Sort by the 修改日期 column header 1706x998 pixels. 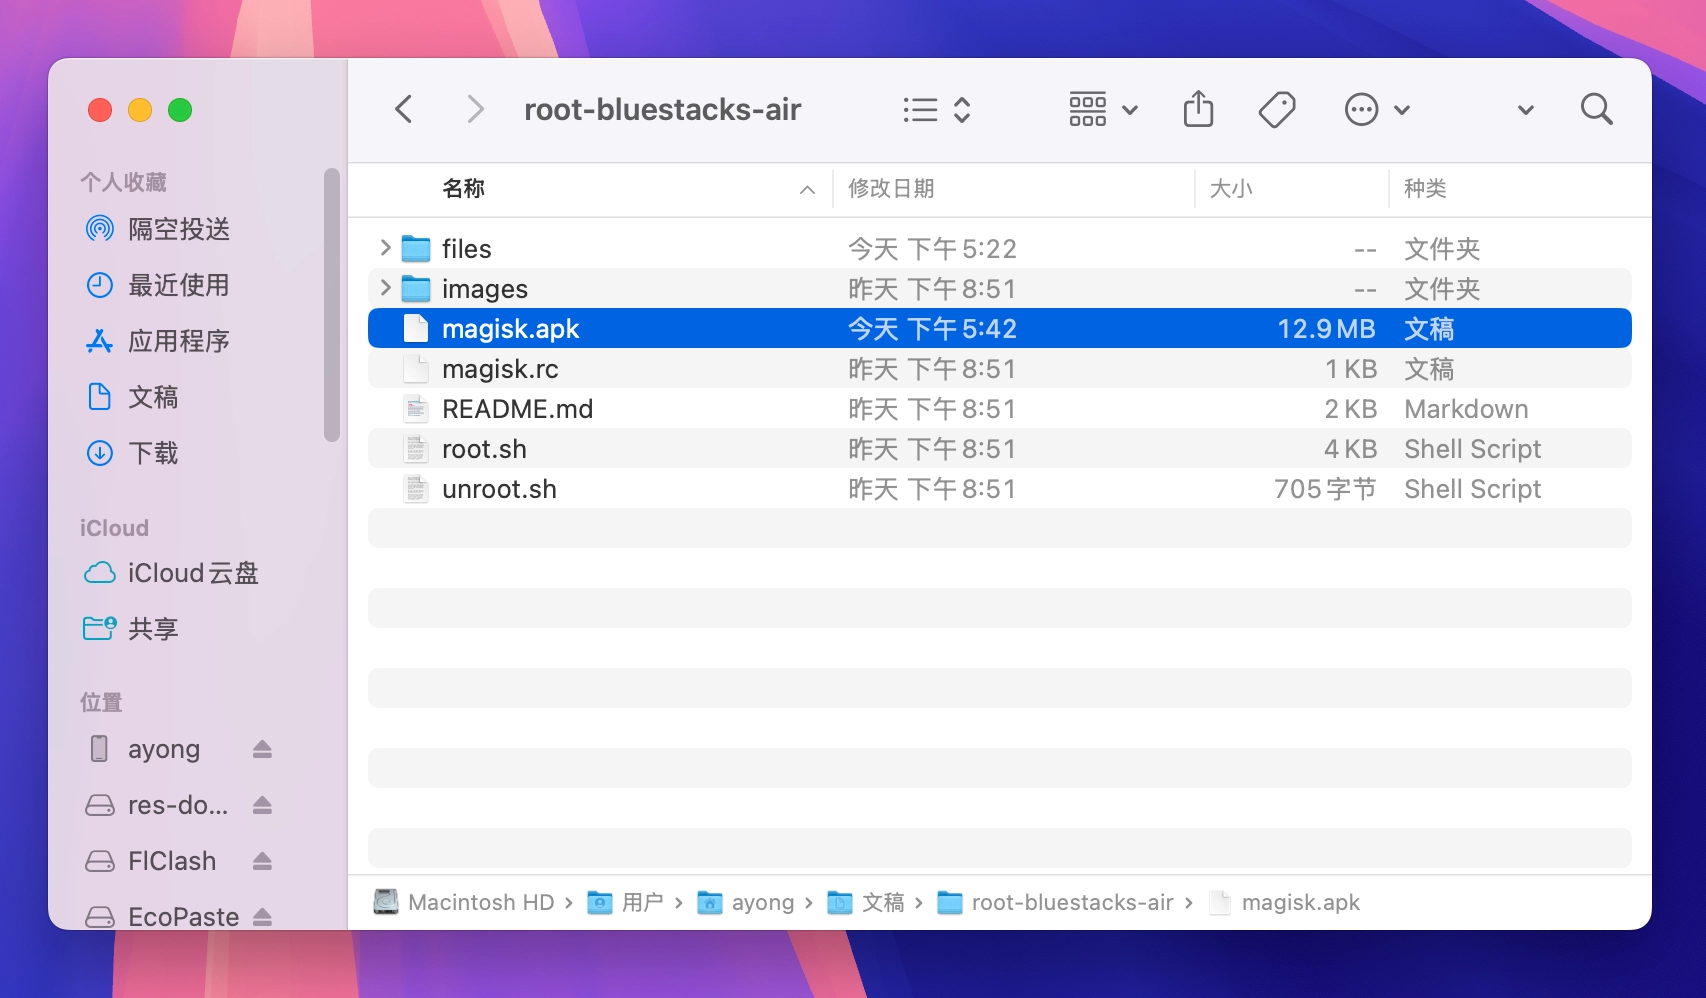coord(891,188)
